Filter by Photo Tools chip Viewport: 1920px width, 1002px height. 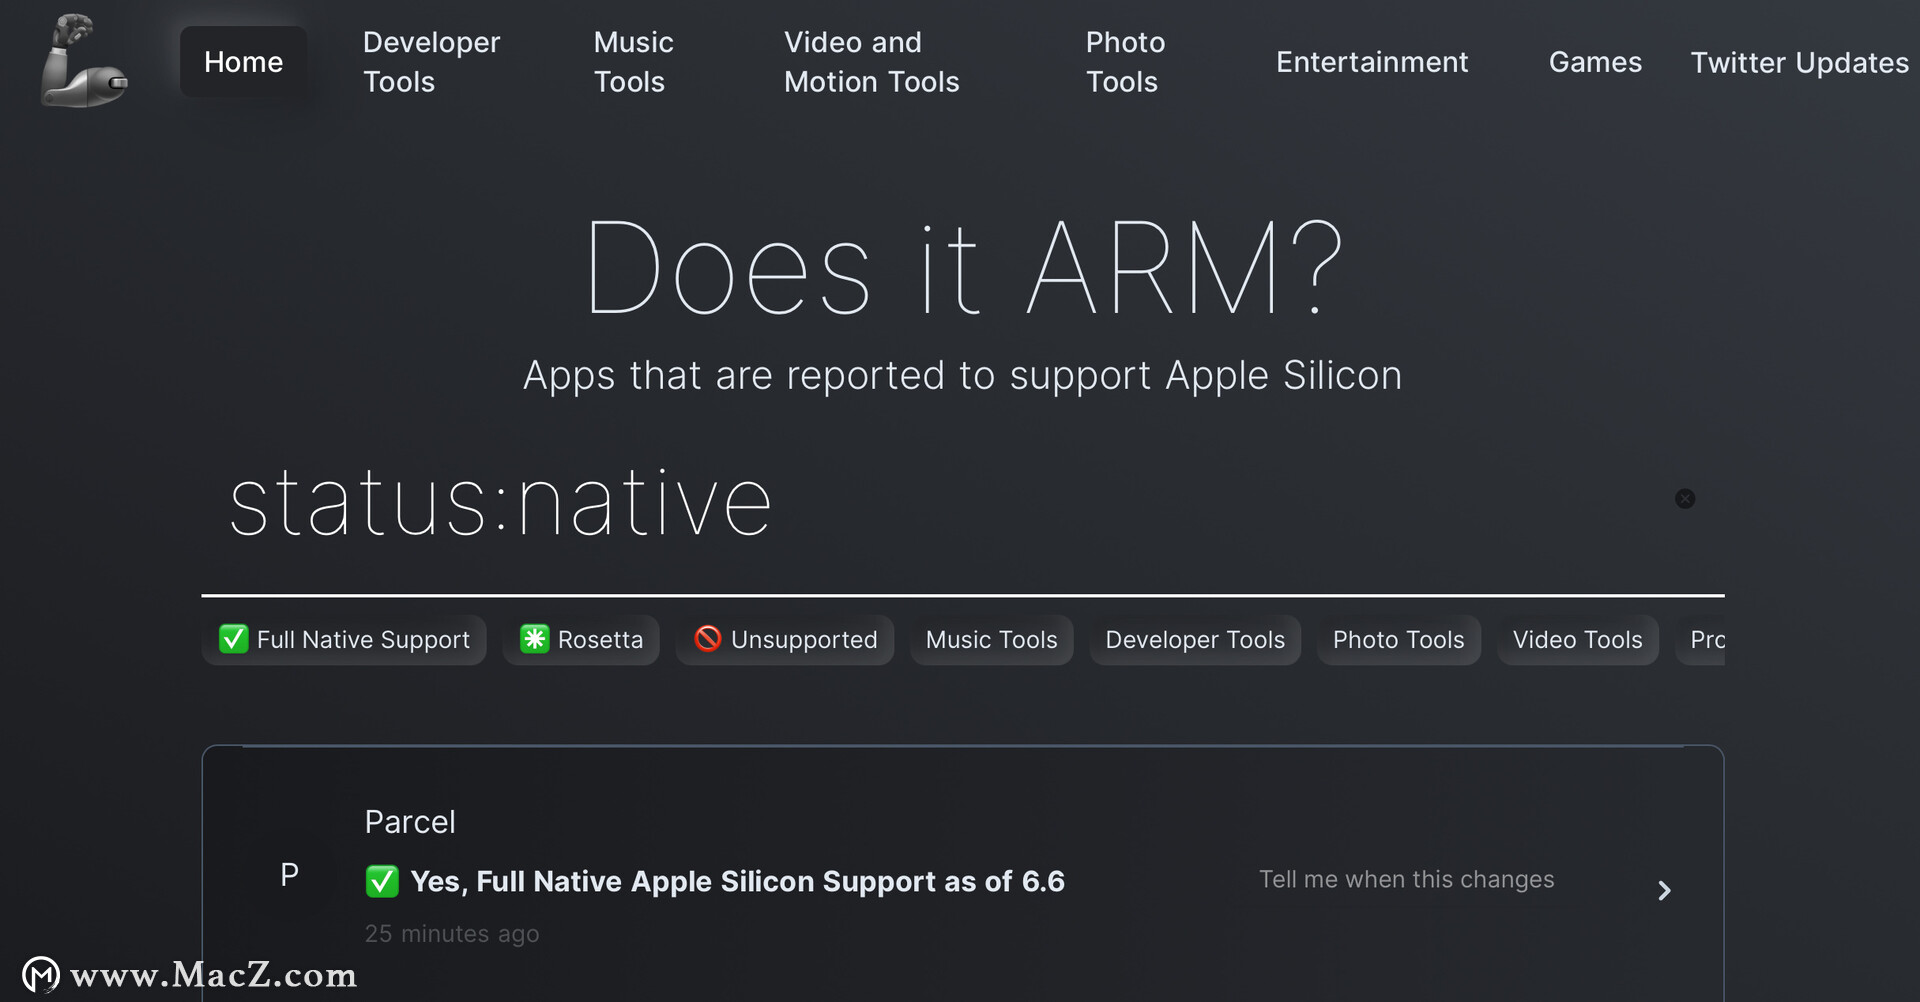click(1399, 640)
